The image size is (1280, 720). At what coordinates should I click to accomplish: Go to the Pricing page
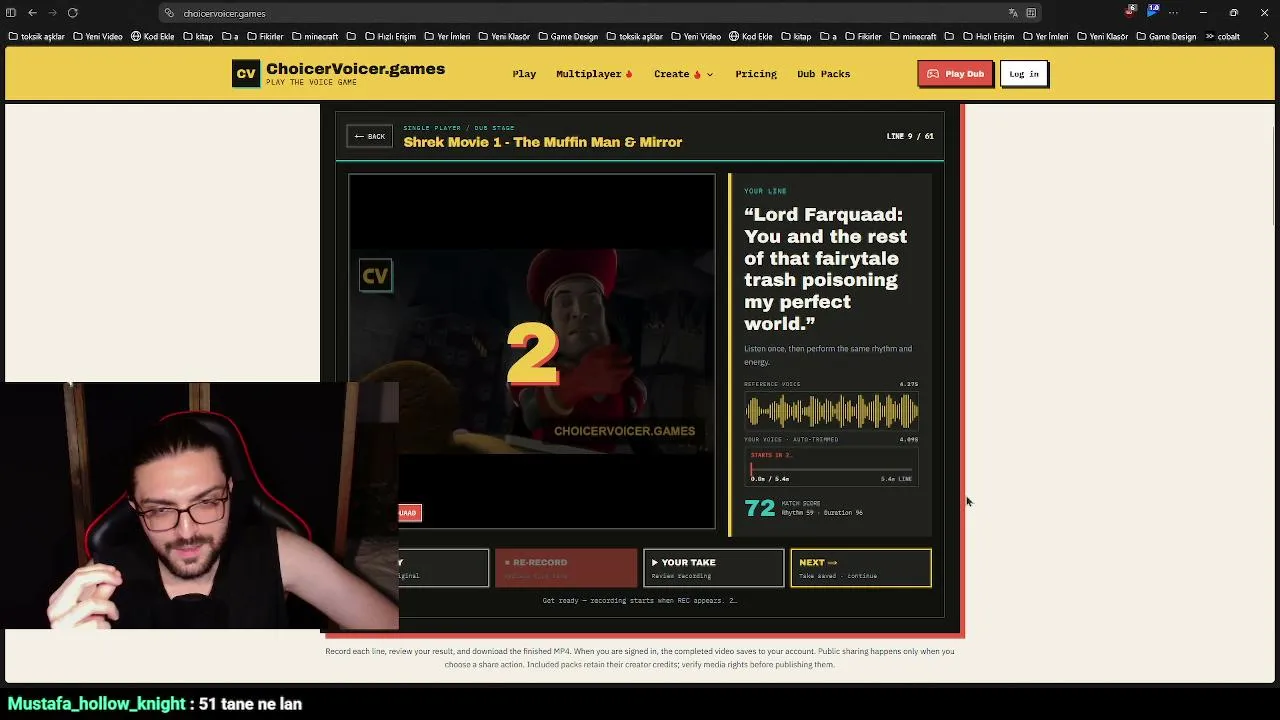(756, 74)
